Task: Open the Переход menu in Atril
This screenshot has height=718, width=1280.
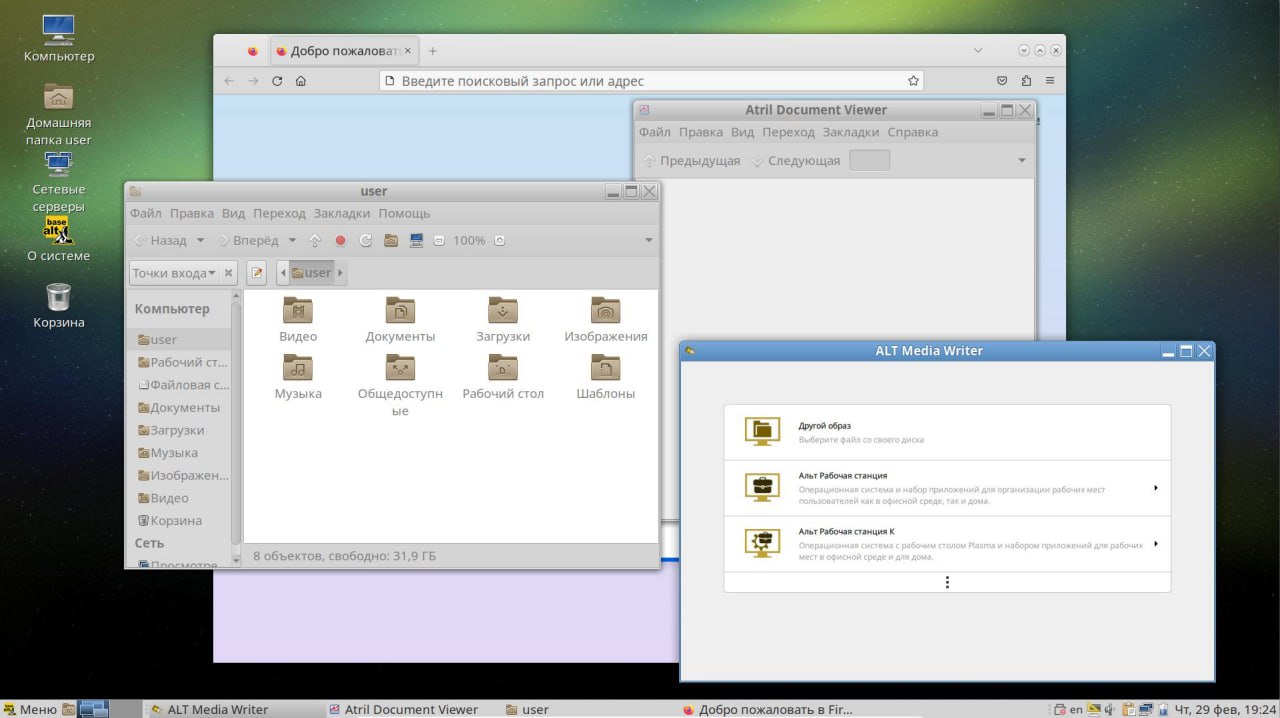Action: 788,132
